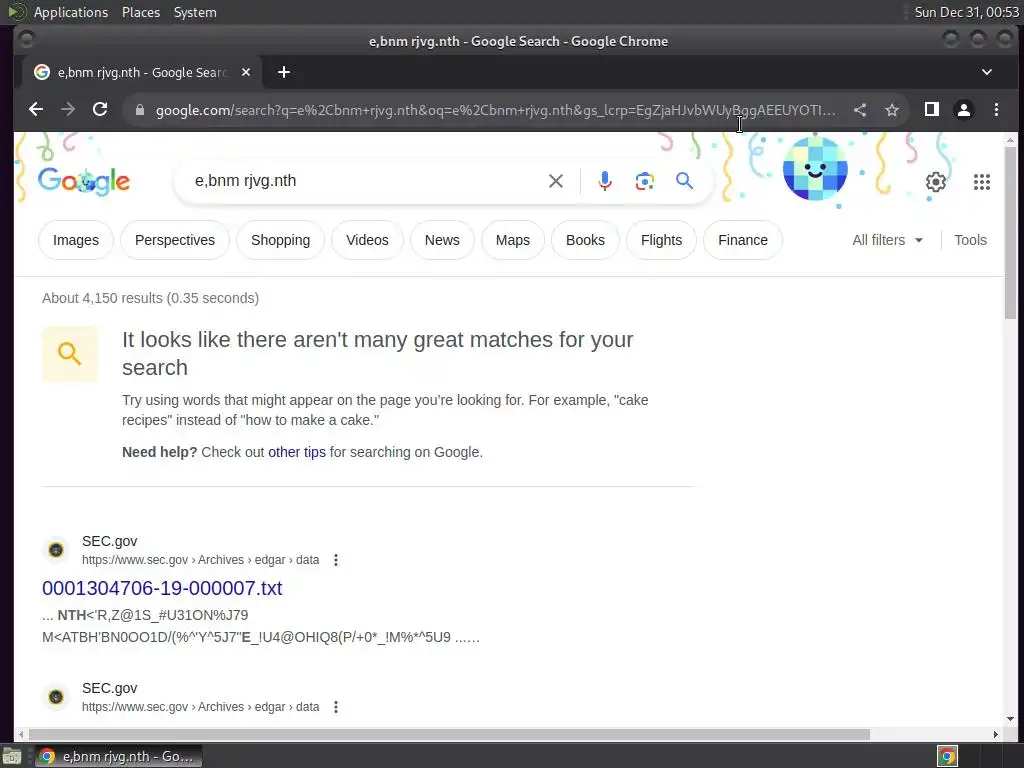Screen dimensions: 1024x768
Task: Close the Google Search tab
Action: point(246,72)
